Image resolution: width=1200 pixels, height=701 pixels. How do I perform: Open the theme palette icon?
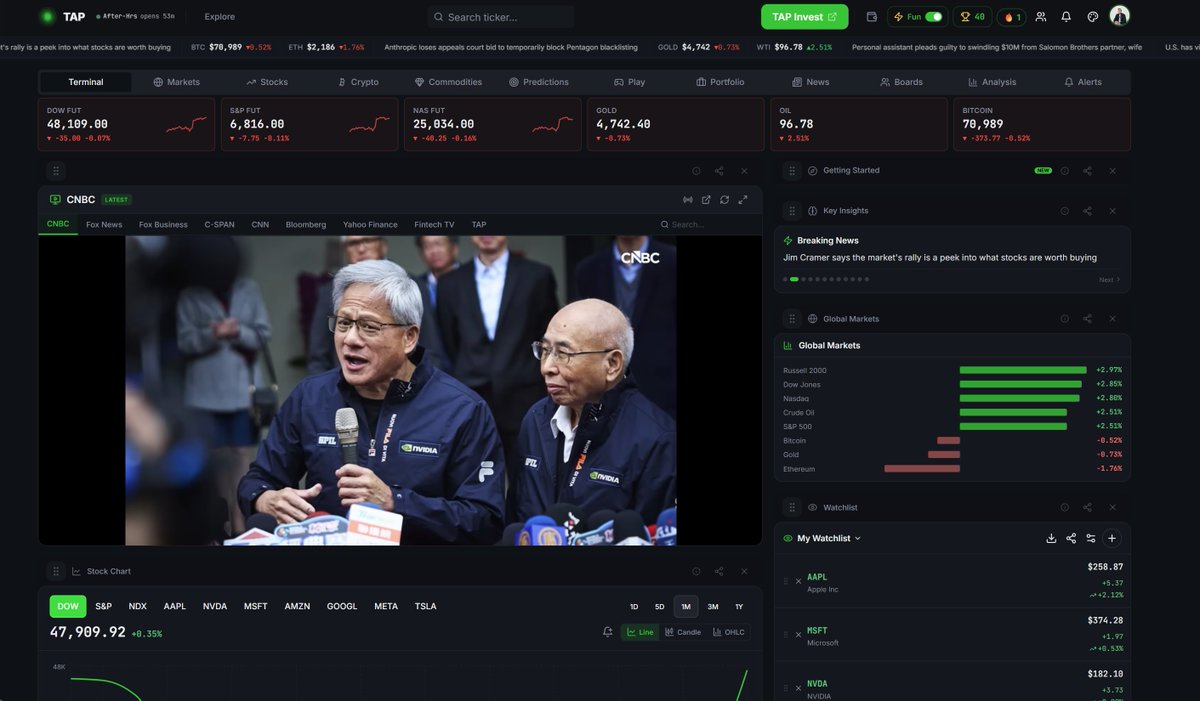point(1093,17)
